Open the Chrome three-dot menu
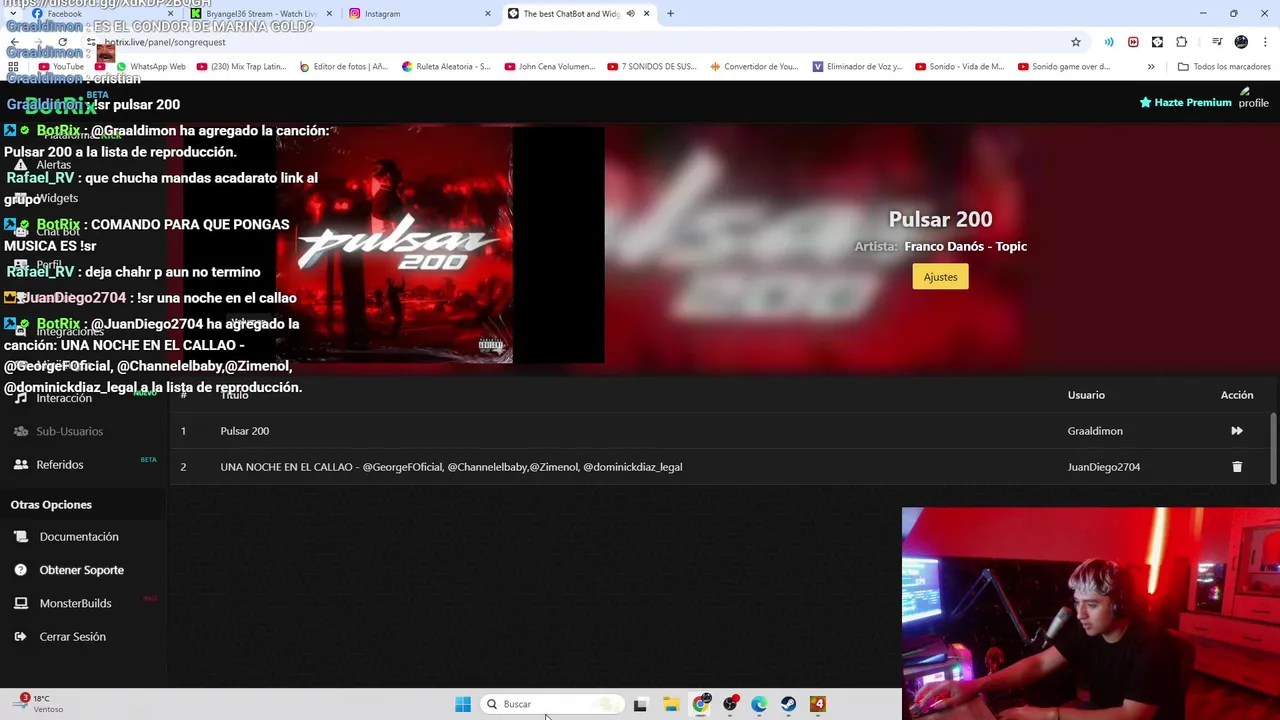Viewport: 1280px width, 720px height. 1266,42
